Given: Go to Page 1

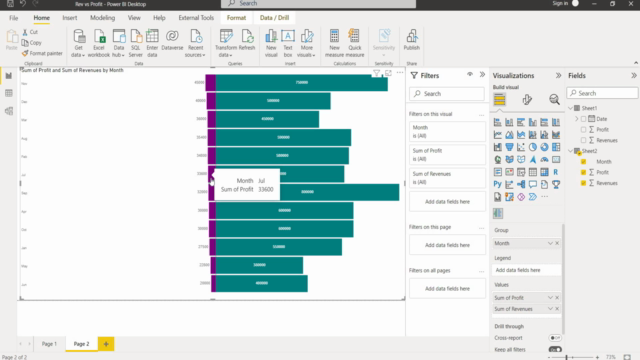Looking at the screenshot, I should 49,344.
